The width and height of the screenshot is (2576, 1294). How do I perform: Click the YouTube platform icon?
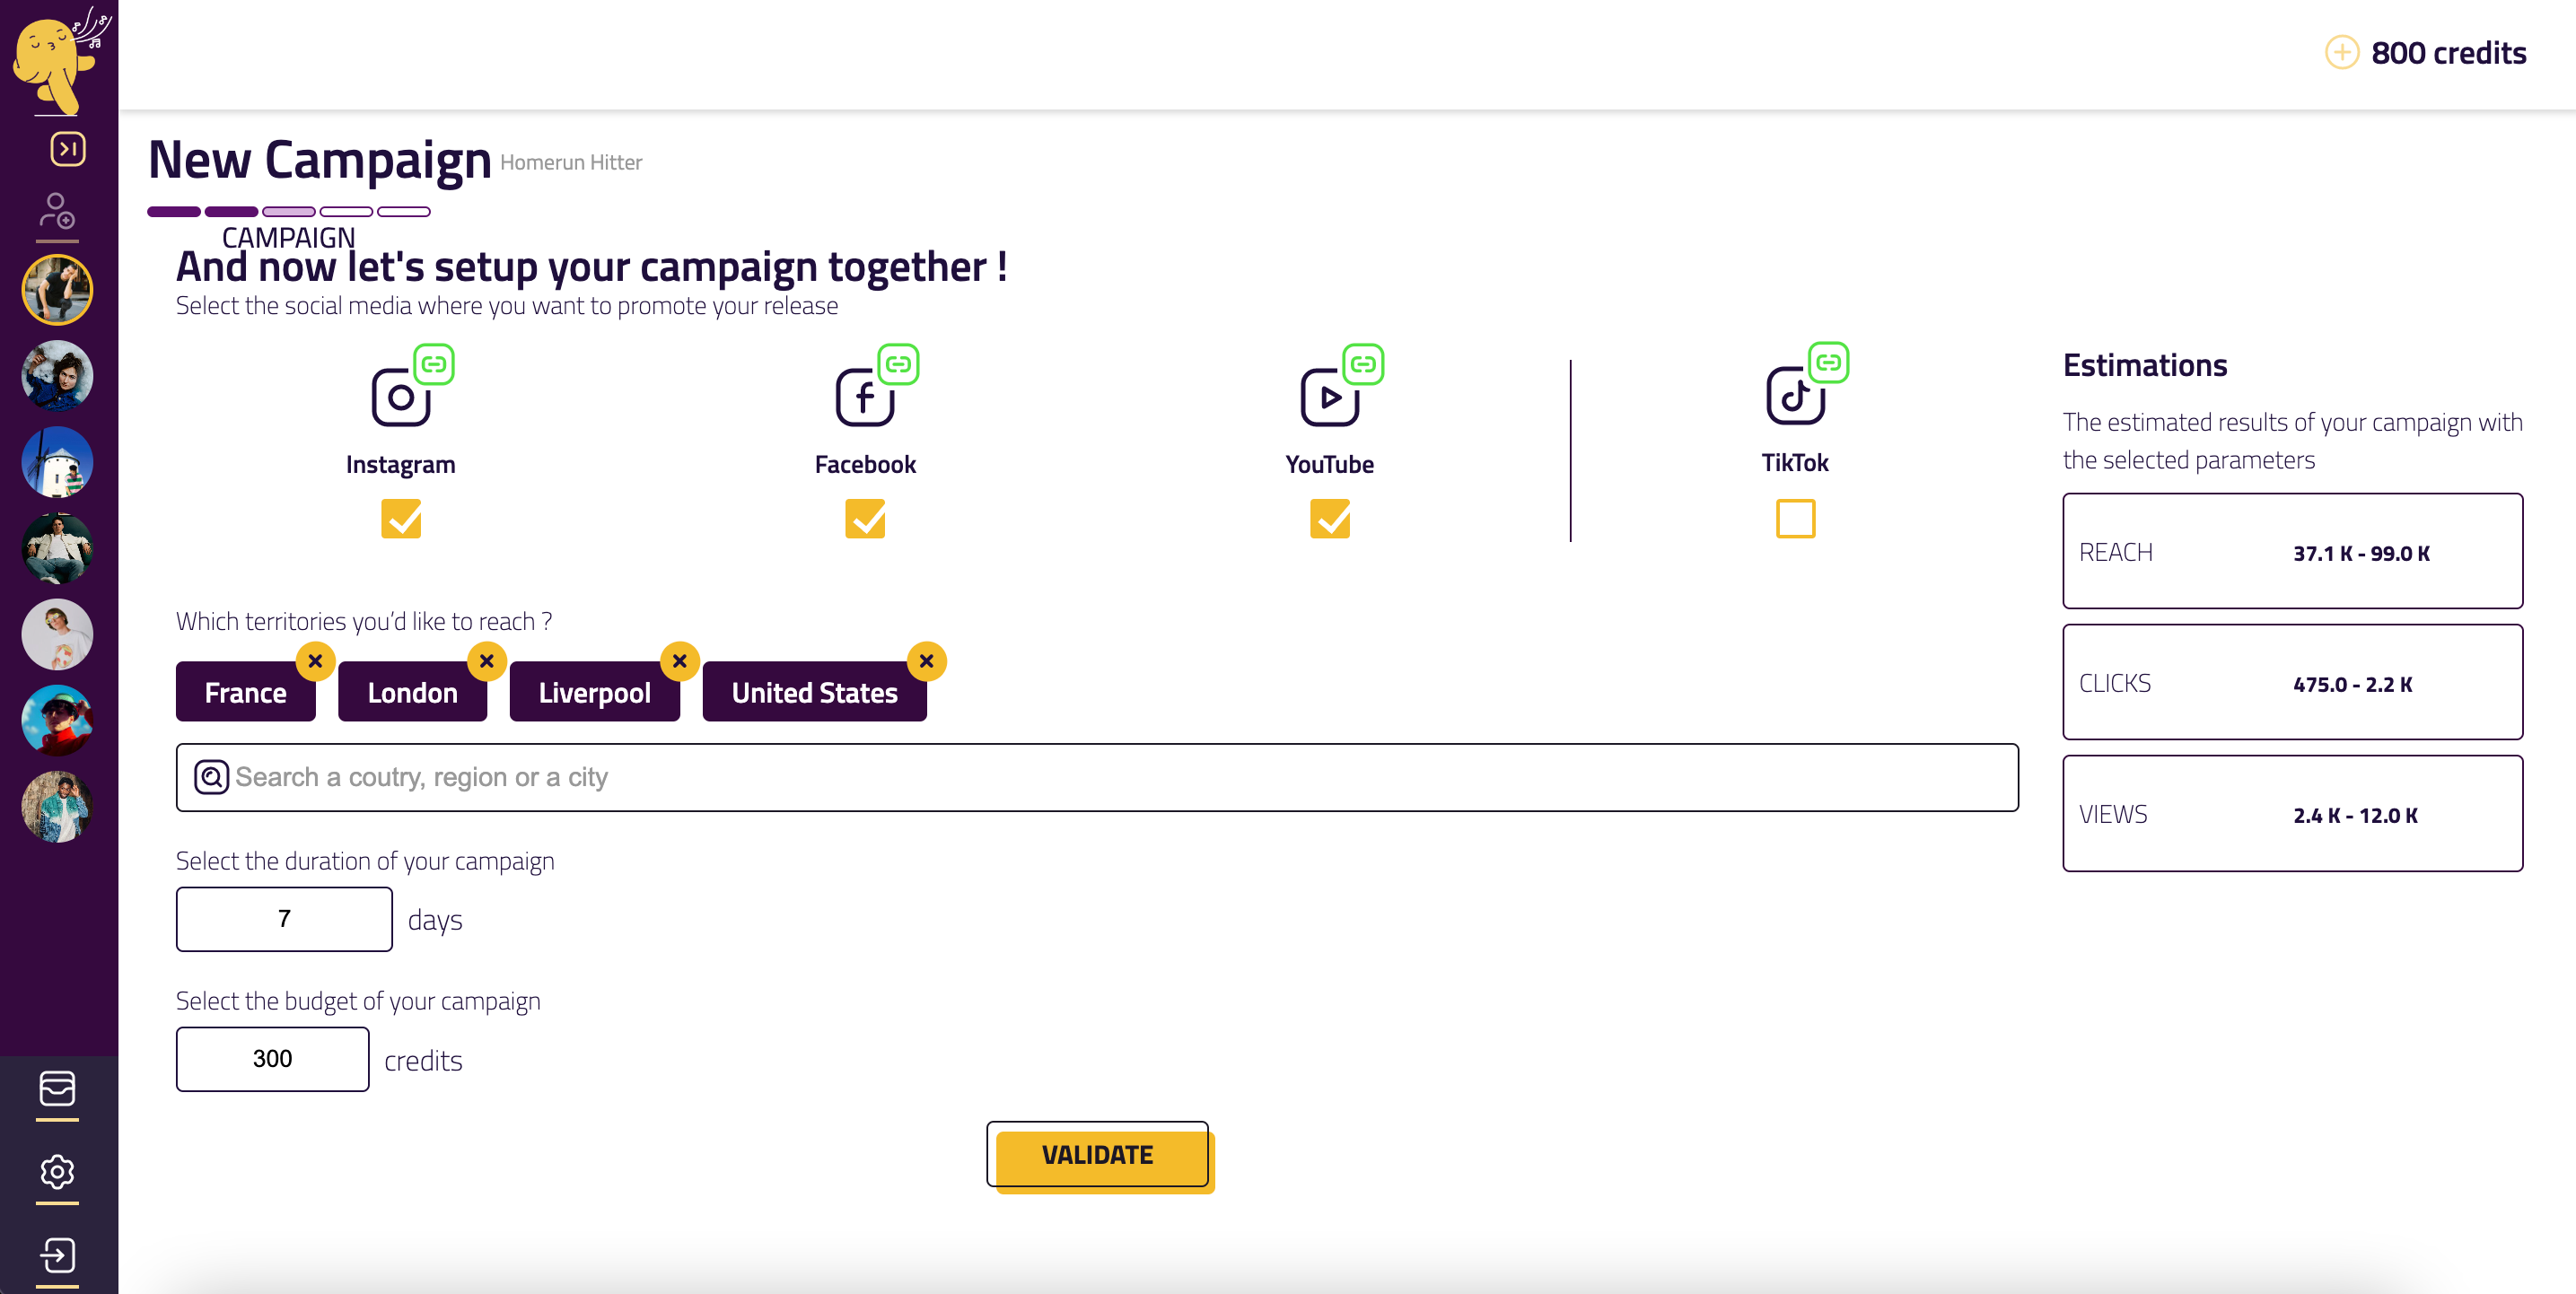pos(1329,397)
